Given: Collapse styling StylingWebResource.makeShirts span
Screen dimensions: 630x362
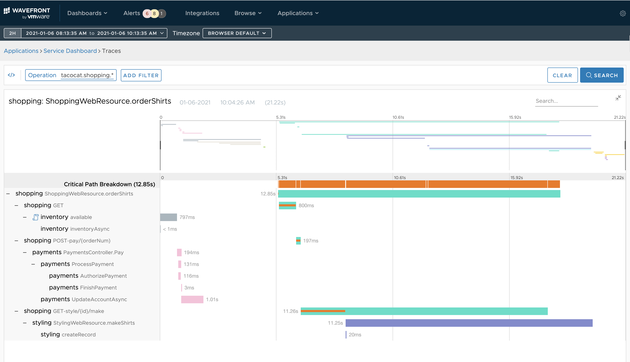Looking at the screenshot, I should click(25, 323).
